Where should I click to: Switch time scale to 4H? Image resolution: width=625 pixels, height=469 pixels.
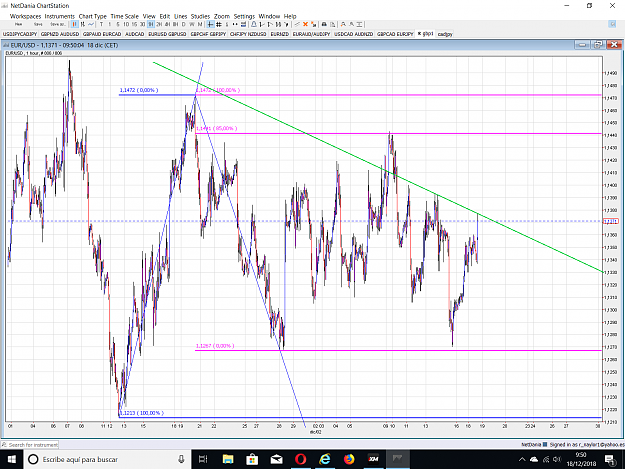click(167, 24)
